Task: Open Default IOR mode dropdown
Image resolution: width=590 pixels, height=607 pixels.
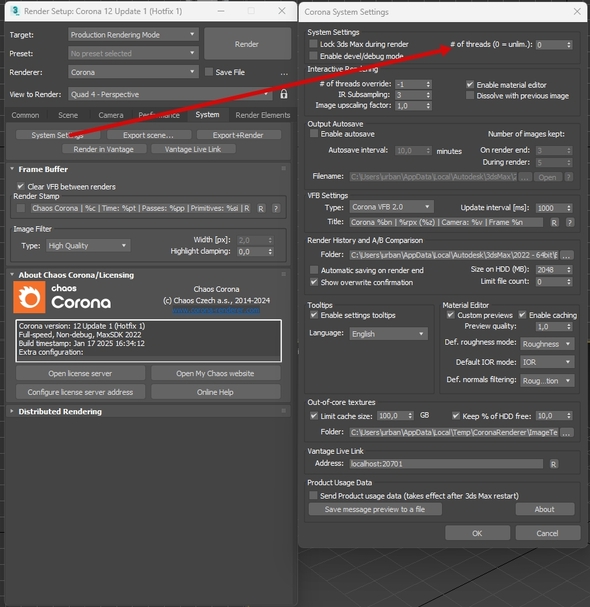Action: coord(547,362)
